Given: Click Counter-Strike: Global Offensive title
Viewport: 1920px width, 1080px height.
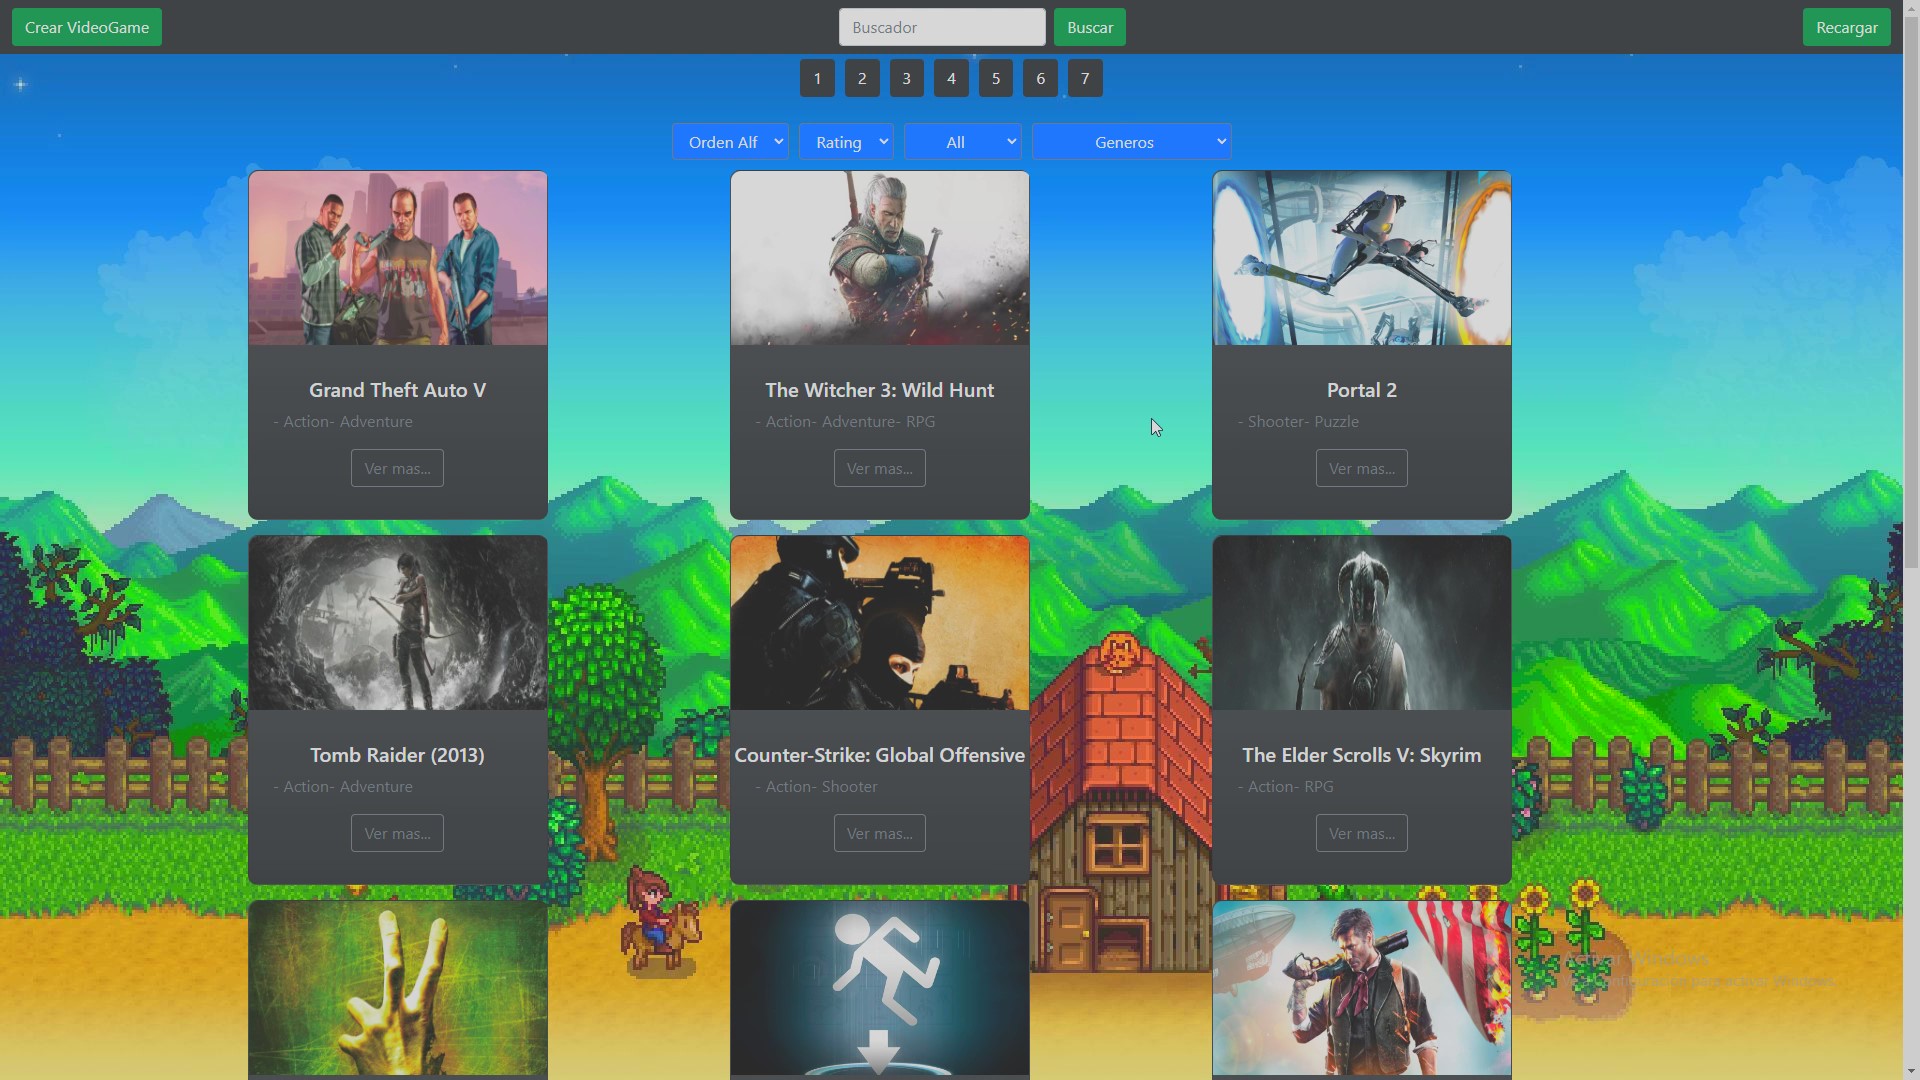Looking at the screenshot, I should (x=880, y=755).
